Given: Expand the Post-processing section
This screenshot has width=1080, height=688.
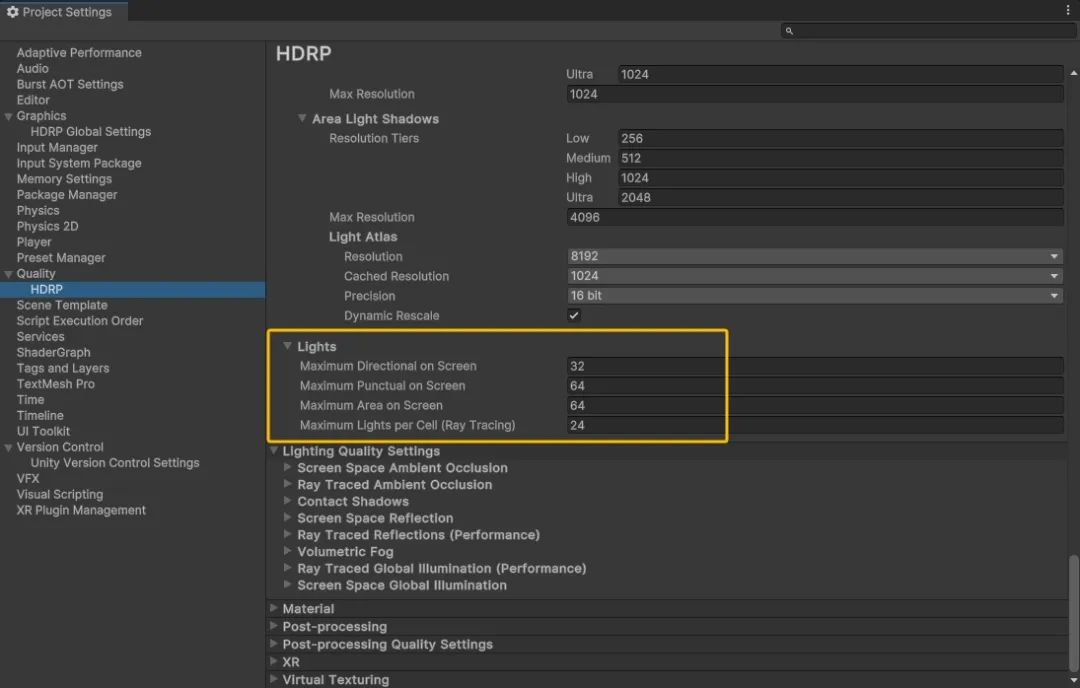Looking at the screenshot, I should pyautogui.click(x=273, y=626).
